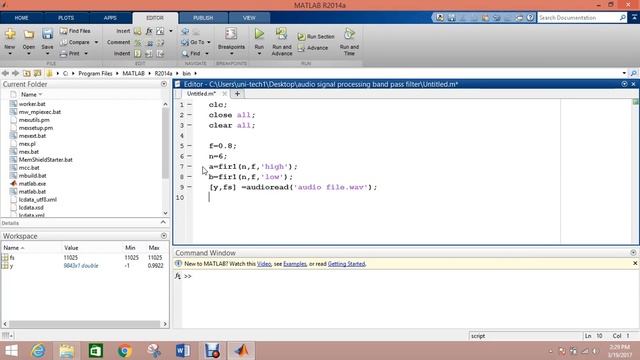The height and width of the screenshot is (360, 640).
Task: Switch to the PLOTS tab
Action: [x=66, y=18]
